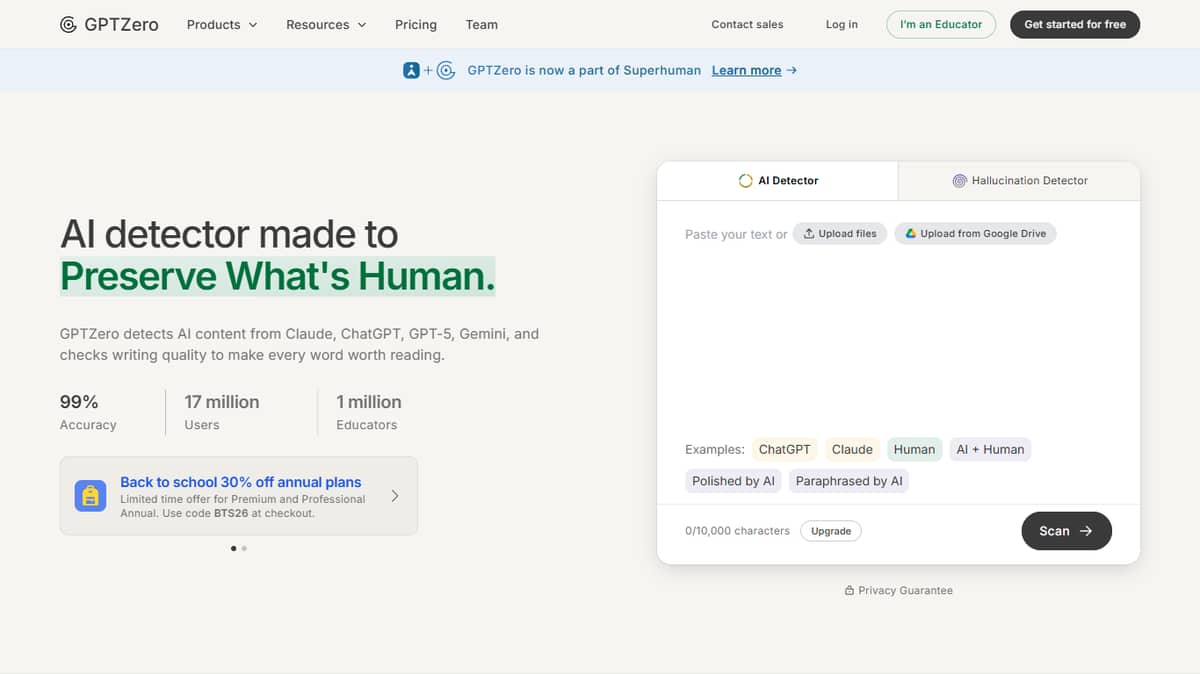Click Get started for free
The image size is (1200, 674).
(x=1075, y=25)
